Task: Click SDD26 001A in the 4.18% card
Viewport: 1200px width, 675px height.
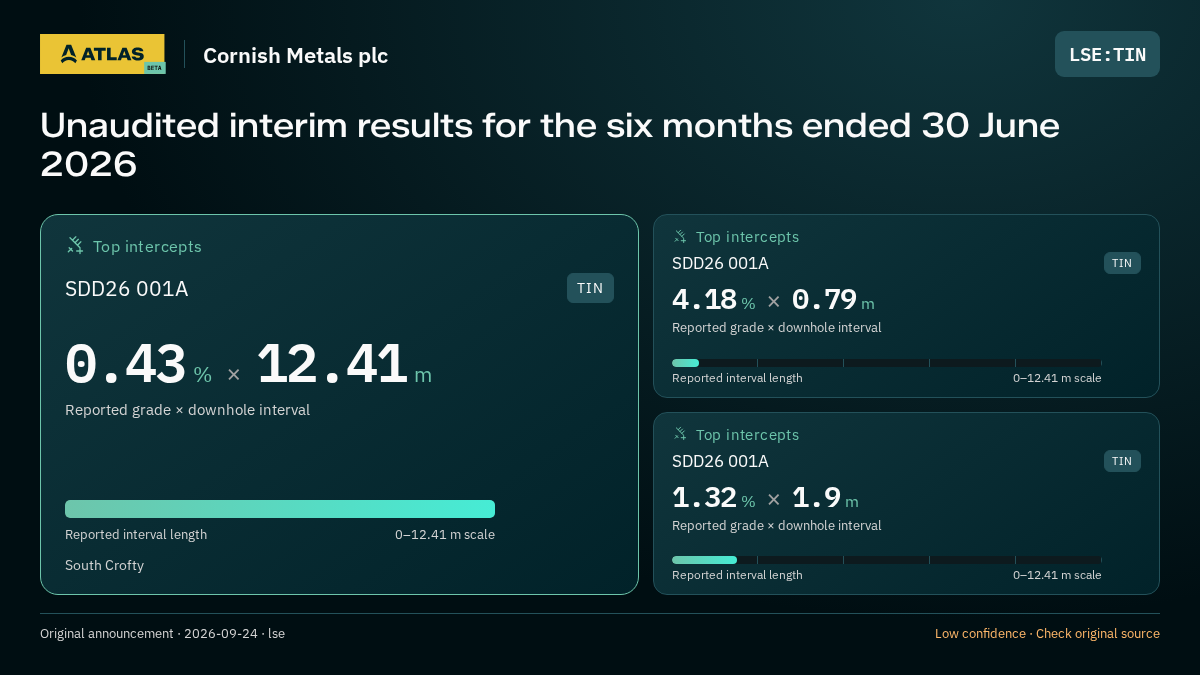Action: [x=720, y=263]
